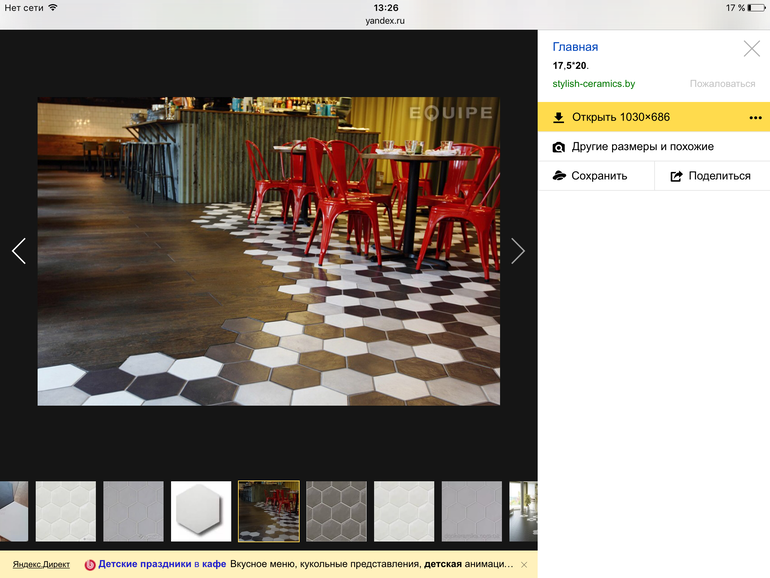
Task: Open more size options via three dots
Action: 755,117
